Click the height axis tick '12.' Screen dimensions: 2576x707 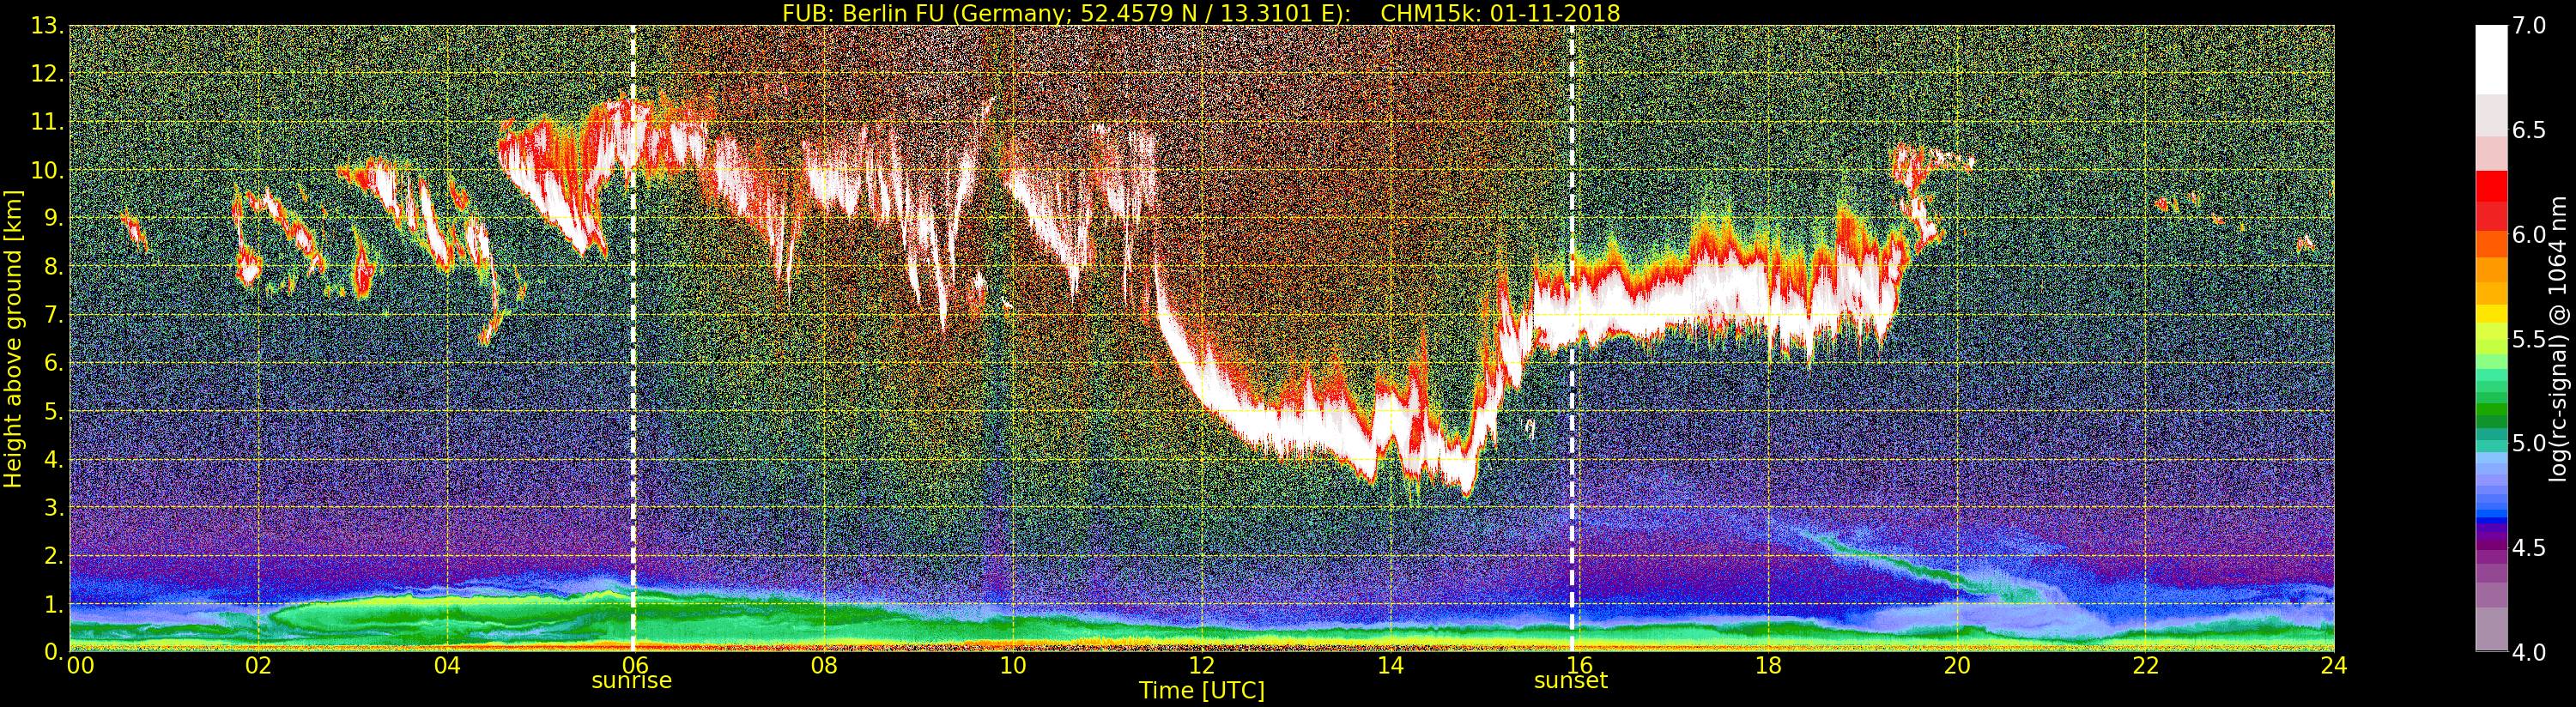47,74
